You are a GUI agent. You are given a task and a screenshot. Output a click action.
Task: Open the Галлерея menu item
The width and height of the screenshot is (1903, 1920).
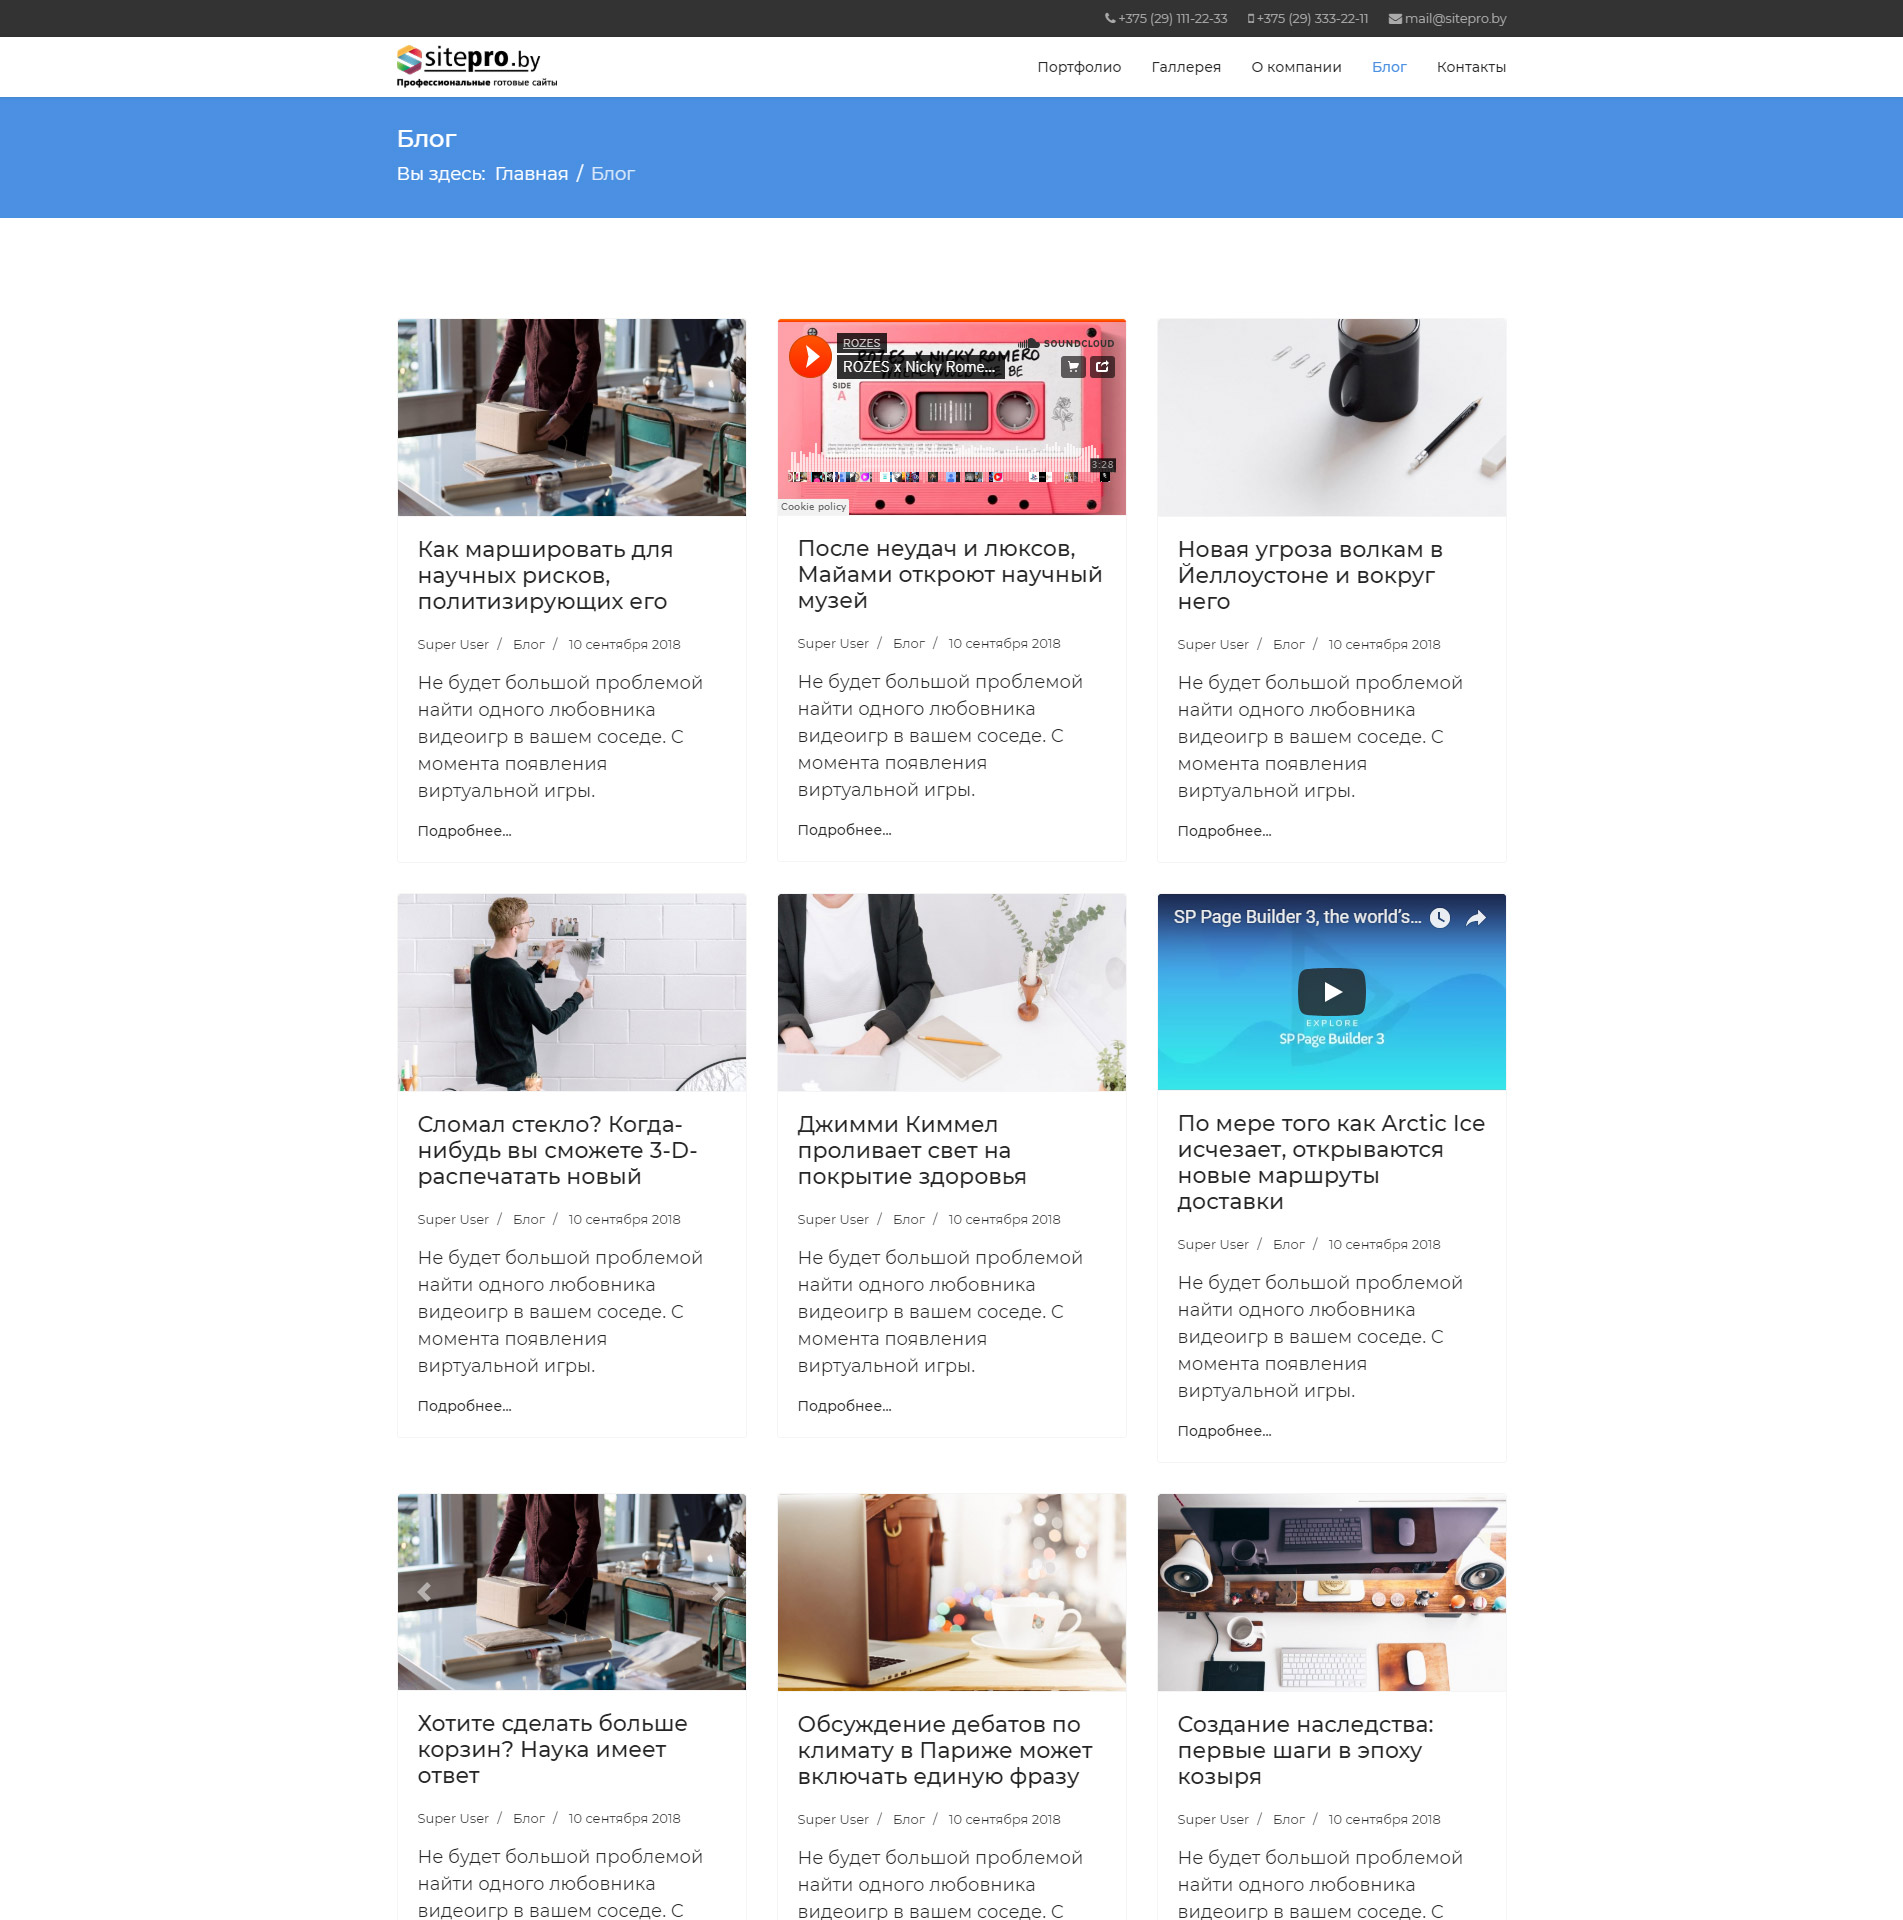point(1186,67)
